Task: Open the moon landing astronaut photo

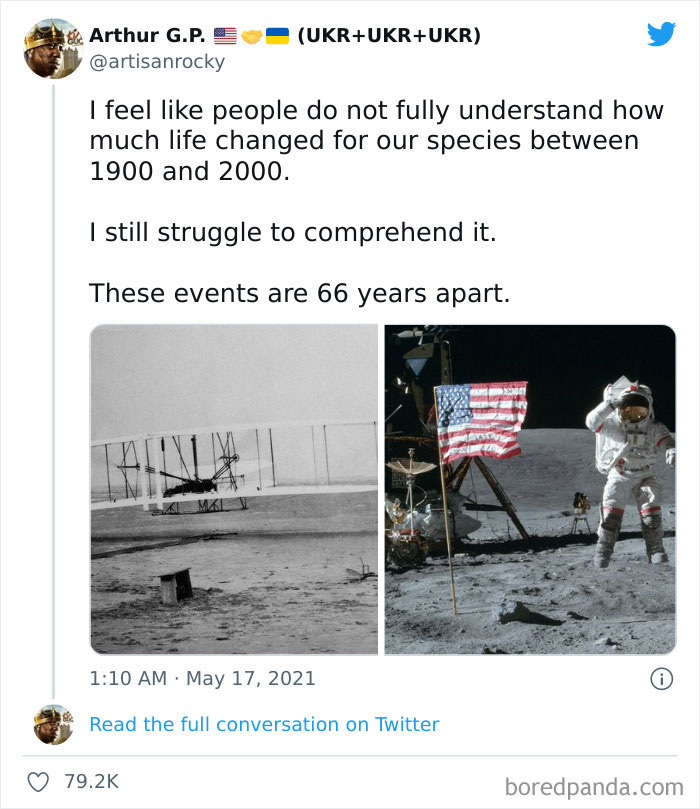Action: coord(530,489)
